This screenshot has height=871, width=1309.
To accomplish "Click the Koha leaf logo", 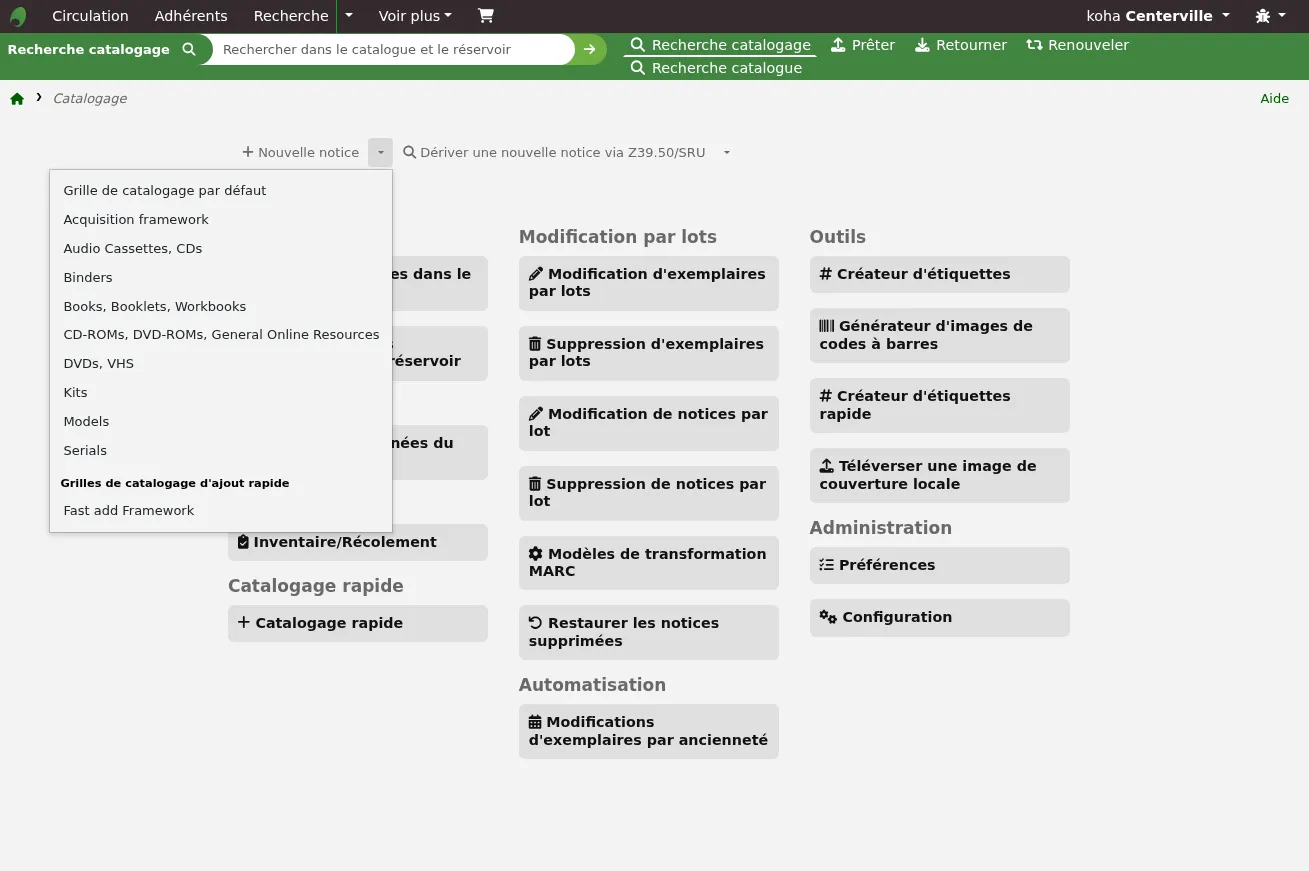I will click(18, 16).
